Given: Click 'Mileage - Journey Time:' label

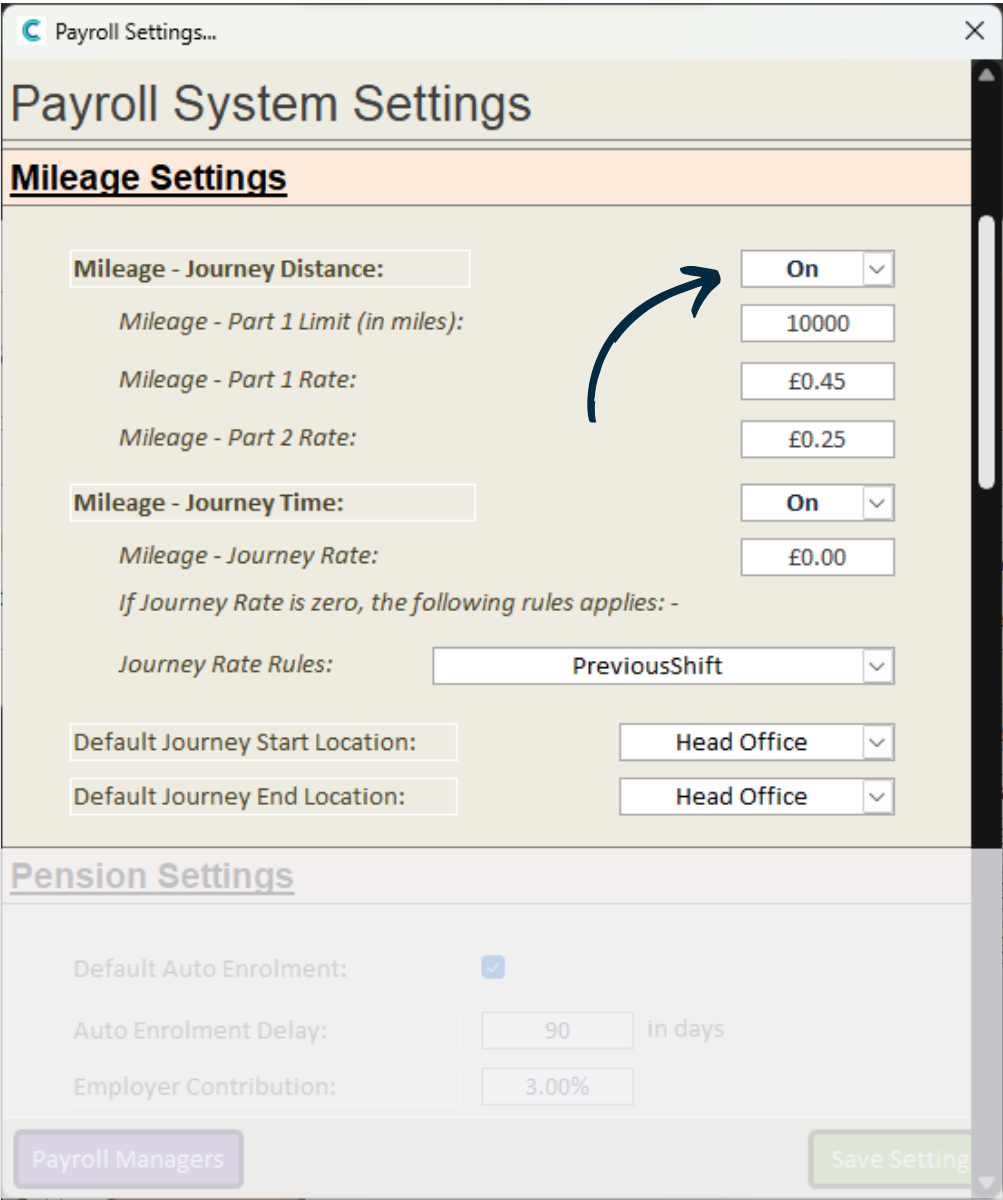Looking at the screenshot, I should (x=209, y=503).
